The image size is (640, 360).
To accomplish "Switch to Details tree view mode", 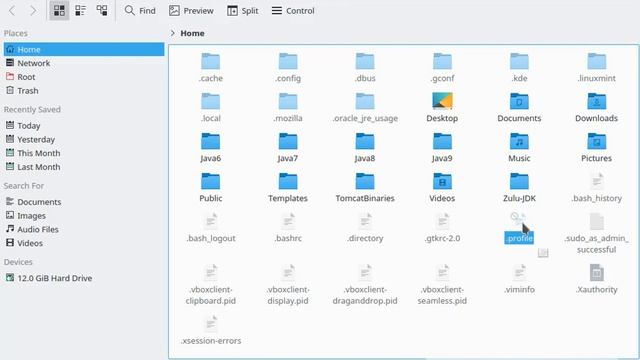I will [x=102, y=11].
